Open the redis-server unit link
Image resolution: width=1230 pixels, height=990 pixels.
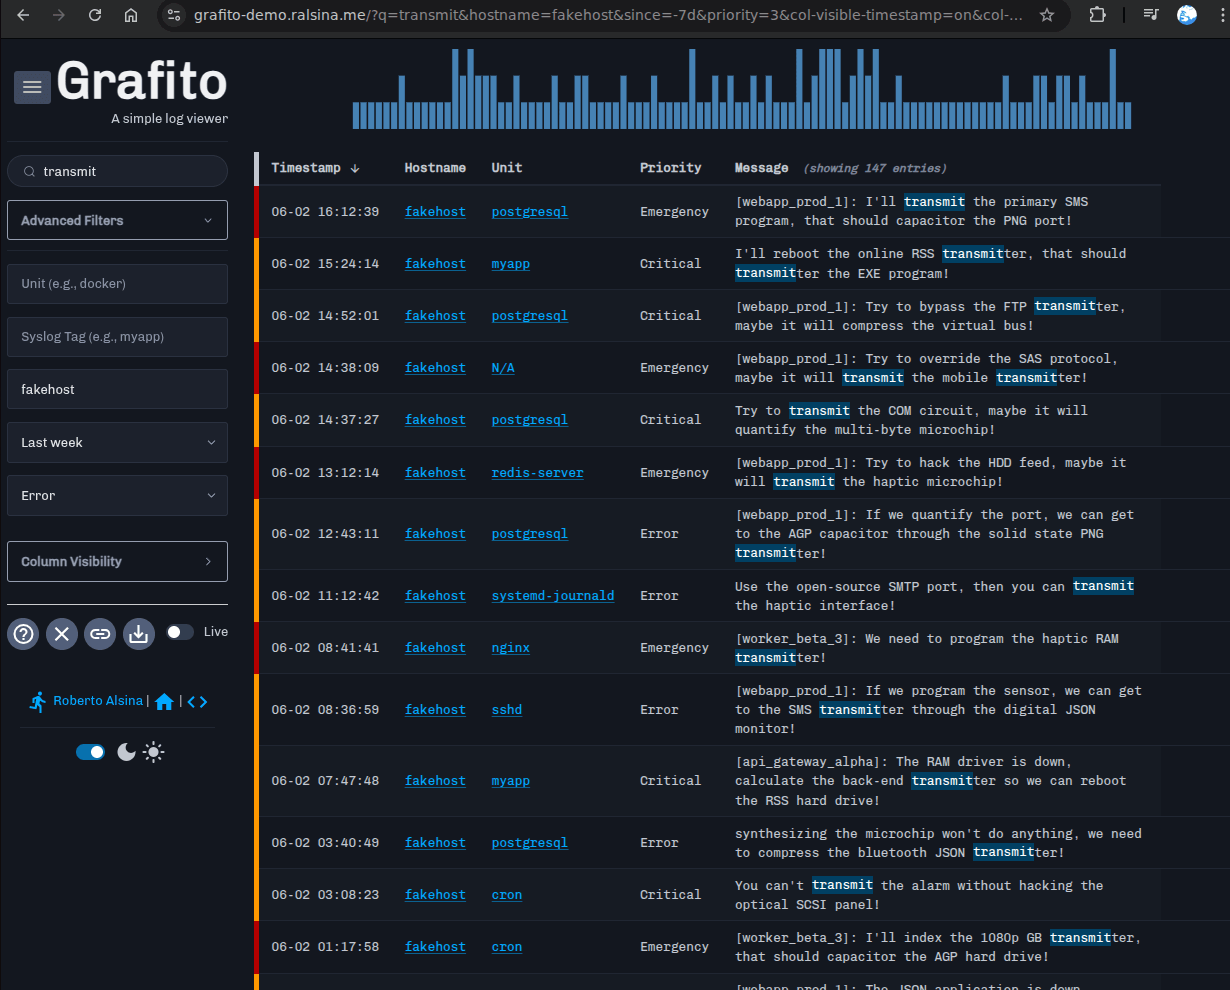(537, 473)
